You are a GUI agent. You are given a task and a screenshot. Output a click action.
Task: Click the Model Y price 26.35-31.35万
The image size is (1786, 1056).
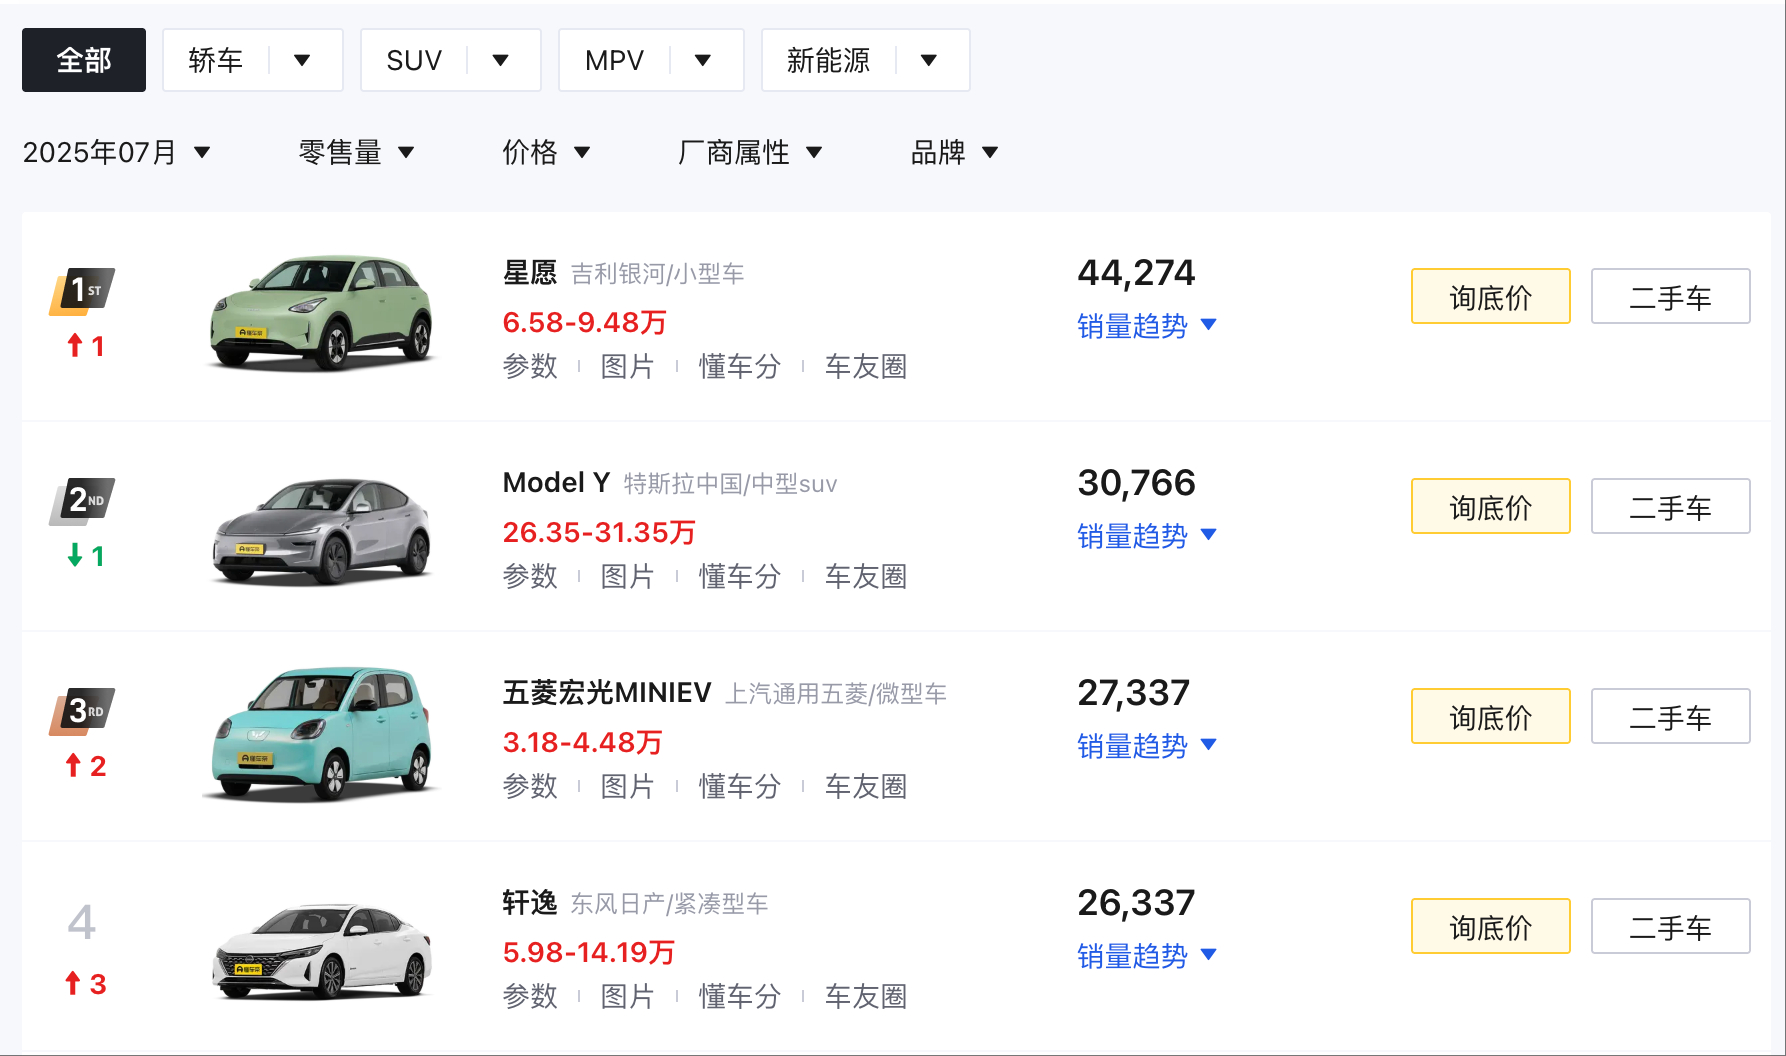point(599,532)
